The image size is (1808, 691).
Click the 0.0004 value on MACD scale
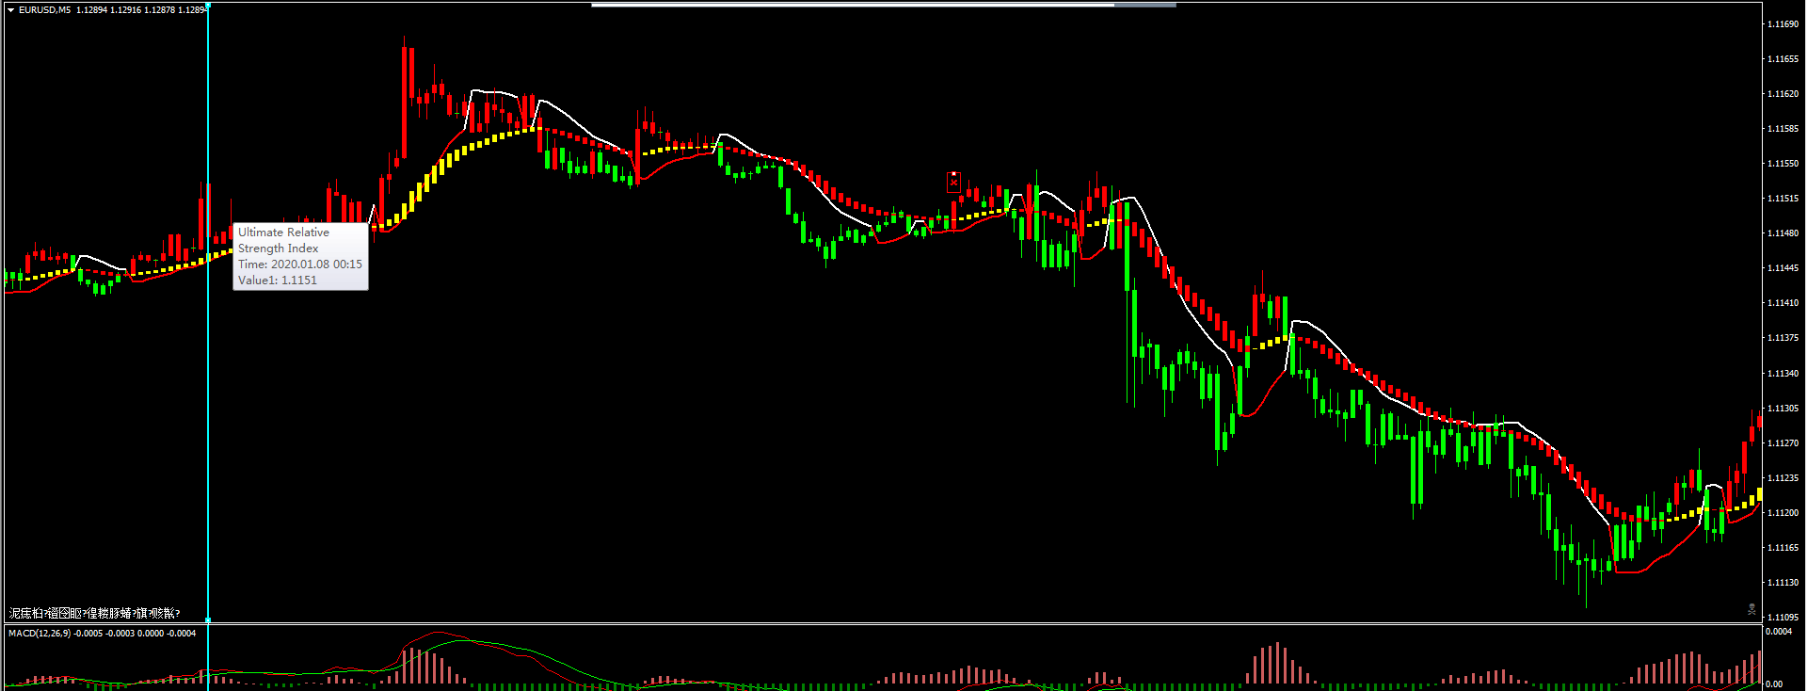point(1779,632)
